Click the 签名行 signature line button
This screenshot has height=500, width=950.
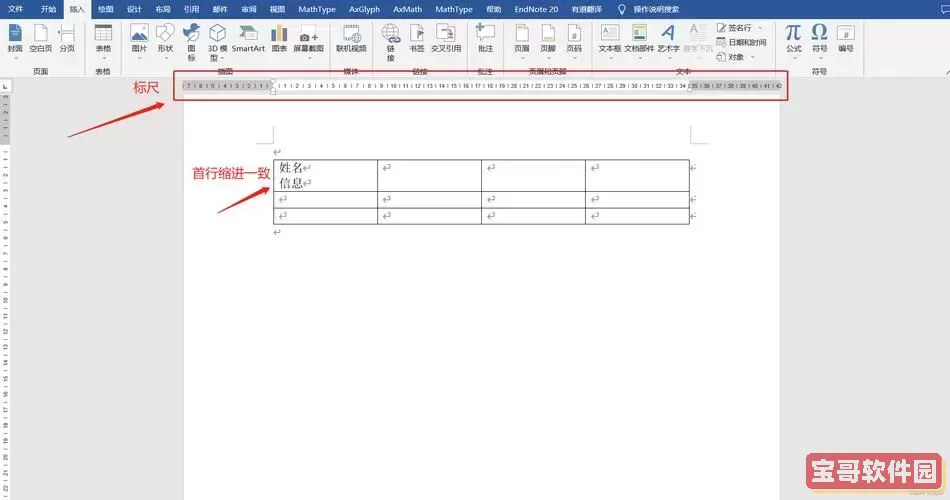738,28
